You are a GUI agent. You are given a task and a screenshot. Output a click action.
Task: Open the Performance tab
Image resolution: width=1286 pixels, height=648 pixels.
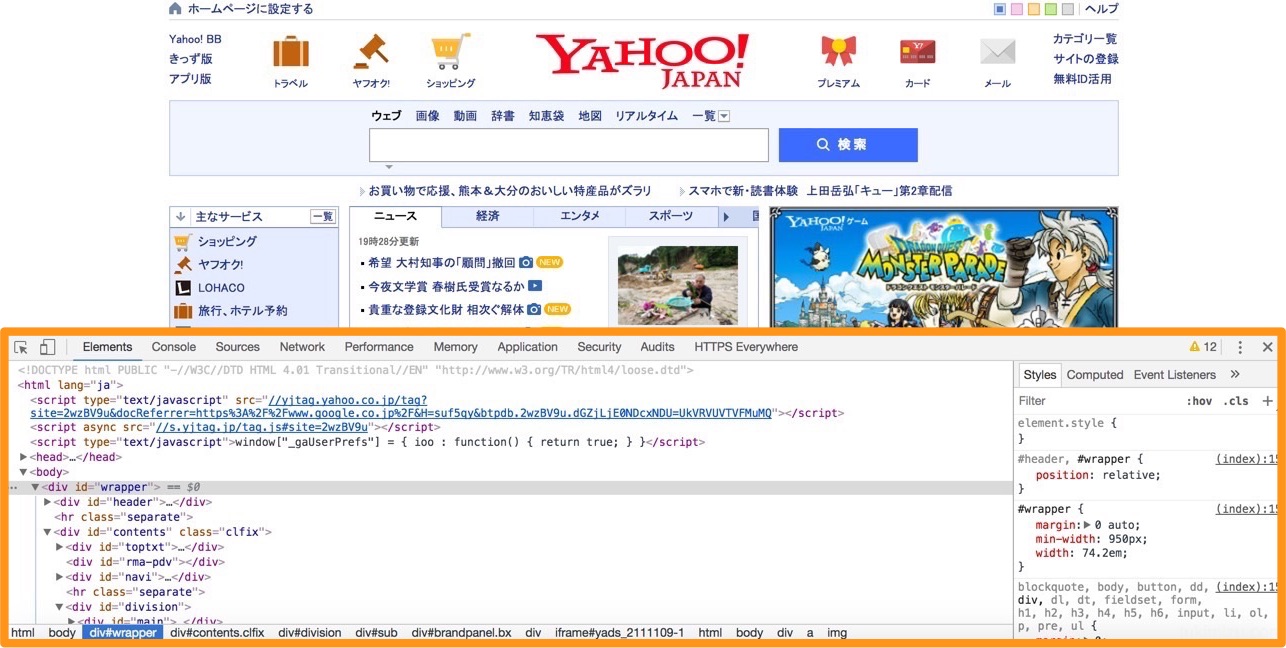tap(379, 347)
